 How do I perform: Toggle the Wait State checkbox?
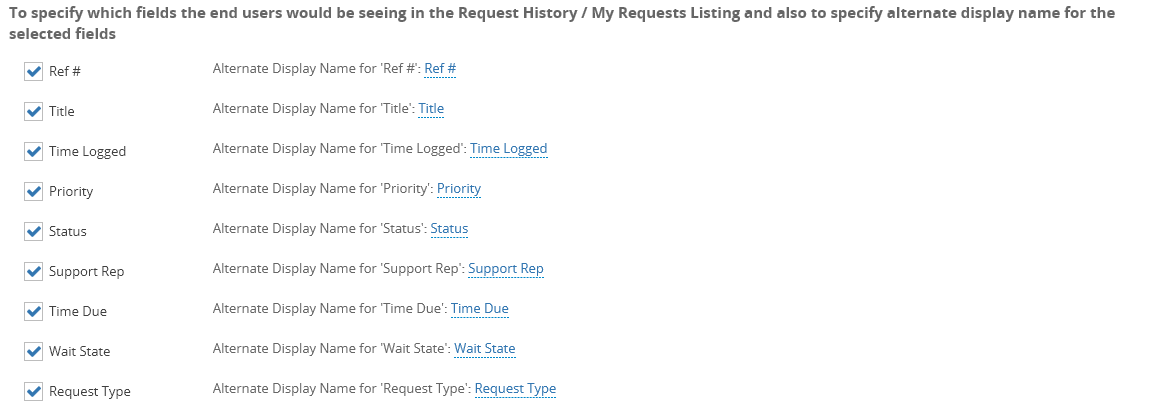[x=33, y=351]
